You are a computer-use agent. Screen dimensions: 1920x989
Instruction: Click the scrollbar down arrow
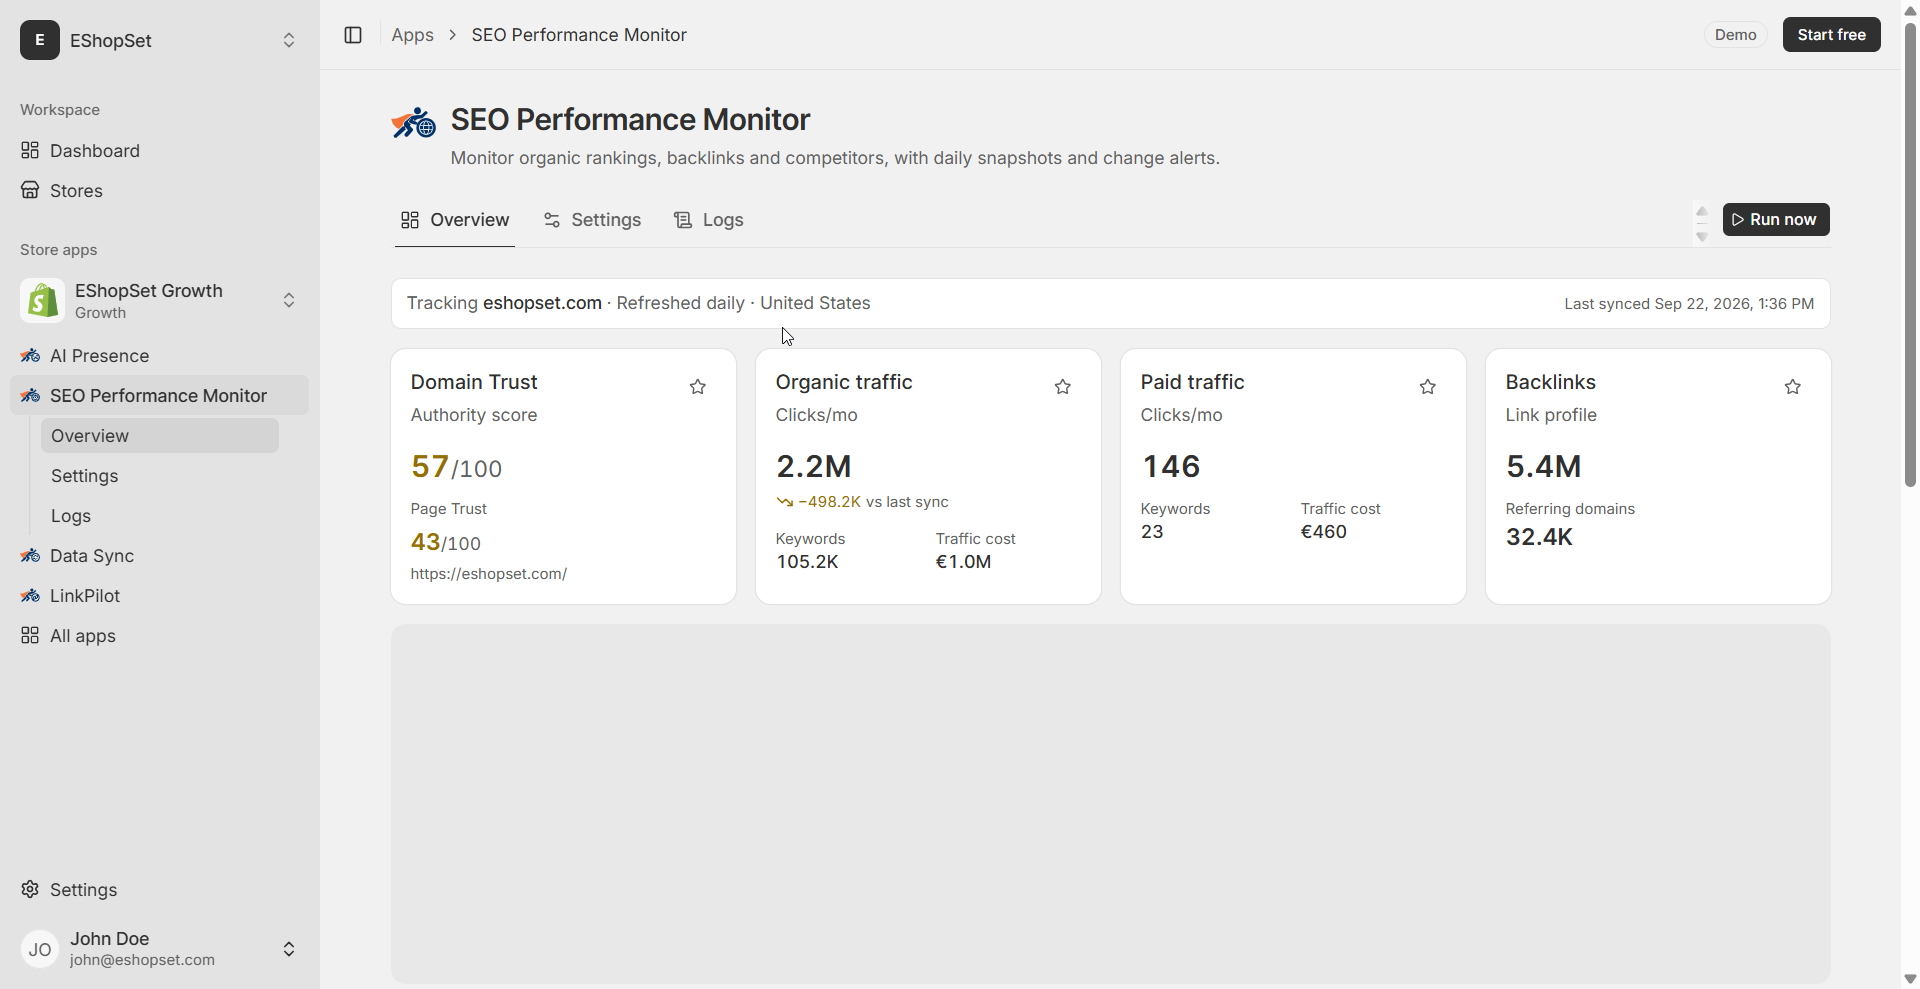(1910, 979)
